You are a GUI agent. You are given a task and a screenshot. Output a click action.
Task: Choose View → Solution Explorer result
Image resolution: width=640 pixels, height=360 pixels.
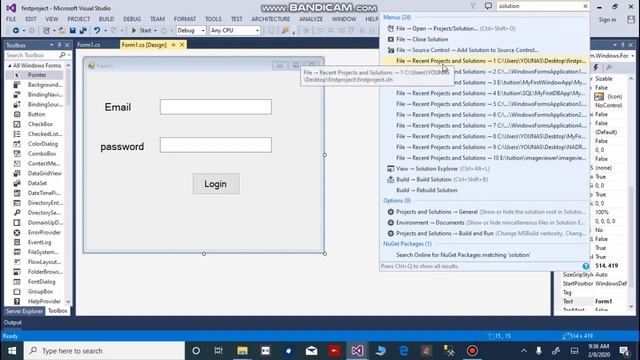click(484, 169)
